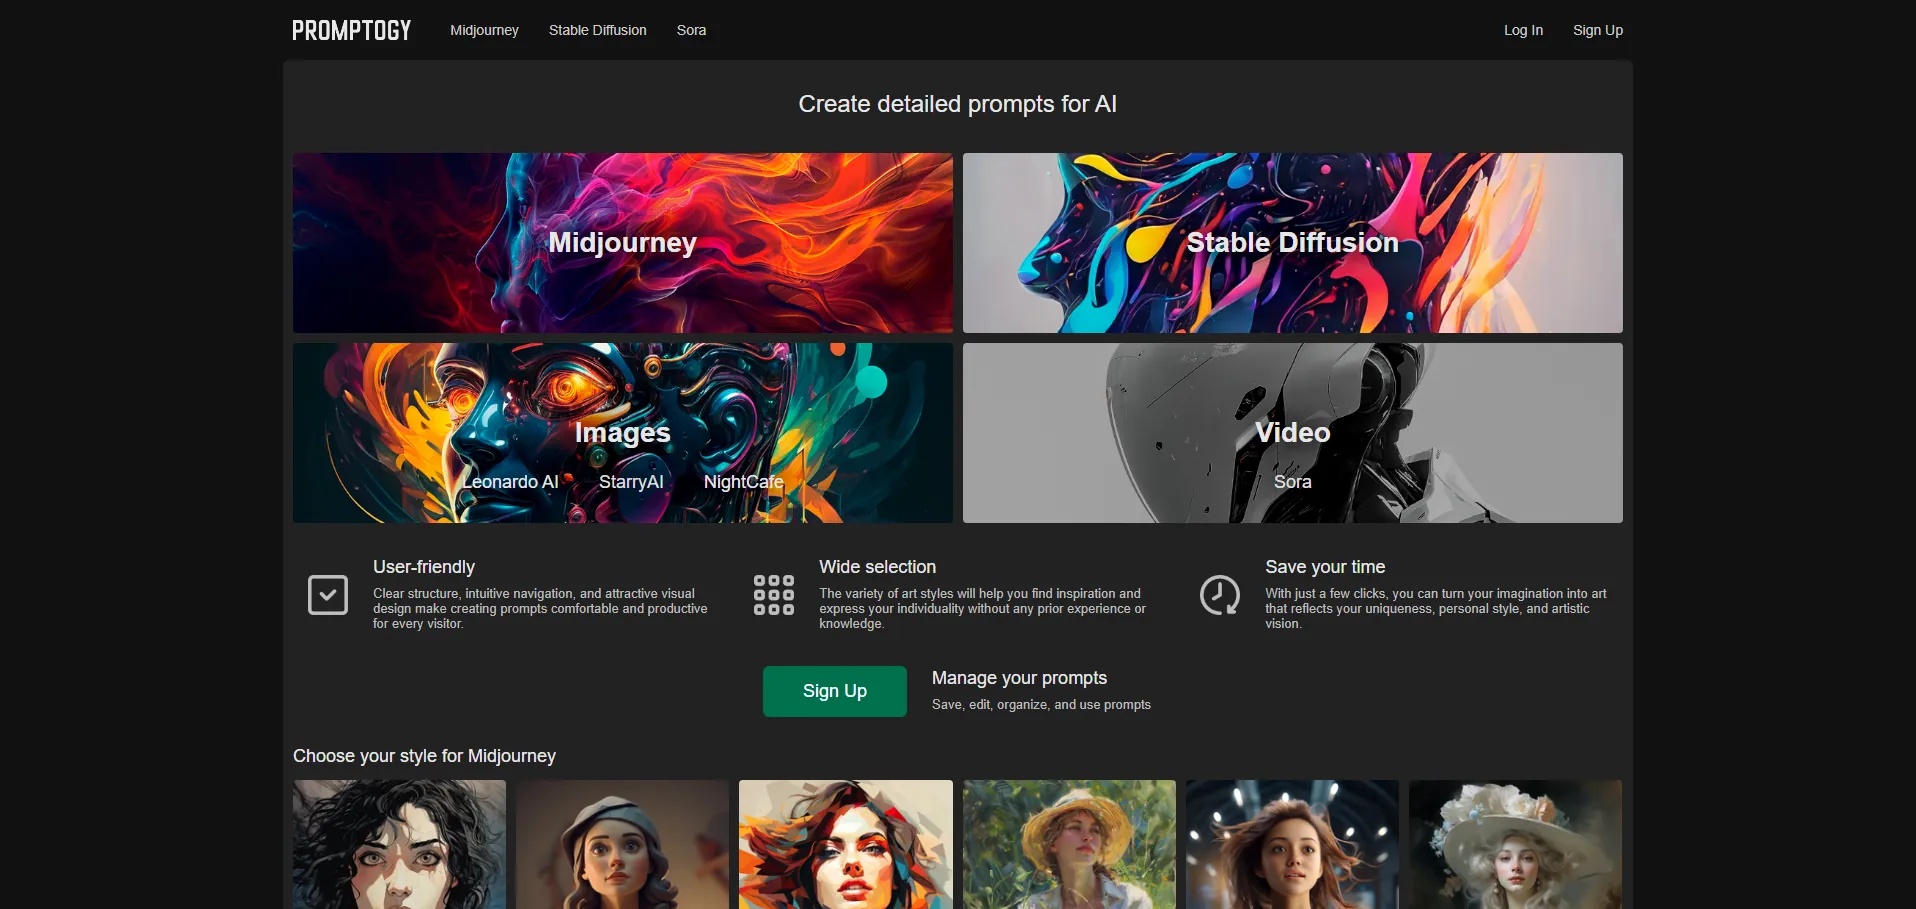Click the User-friendly checkmark icon
Image resolution: width=1916 pixels, height=909 pixels.
click(x=328, y=595)
